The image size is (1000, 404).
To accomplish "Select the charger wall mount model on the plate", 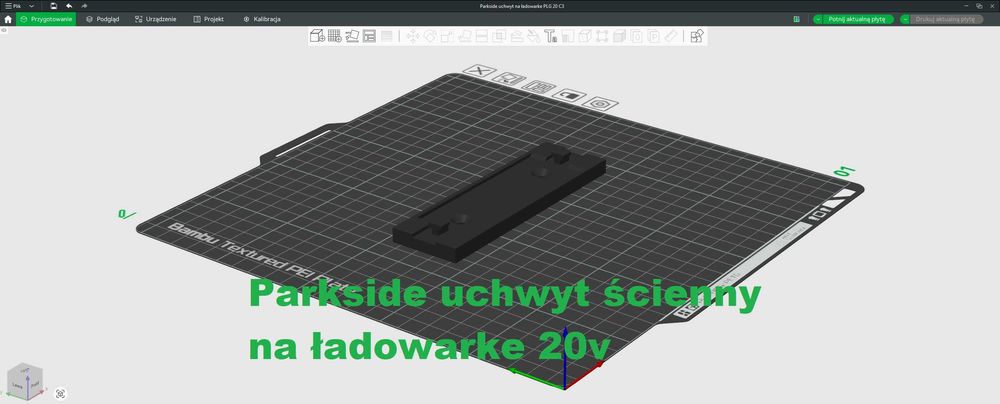I will (x=499, y=202).
